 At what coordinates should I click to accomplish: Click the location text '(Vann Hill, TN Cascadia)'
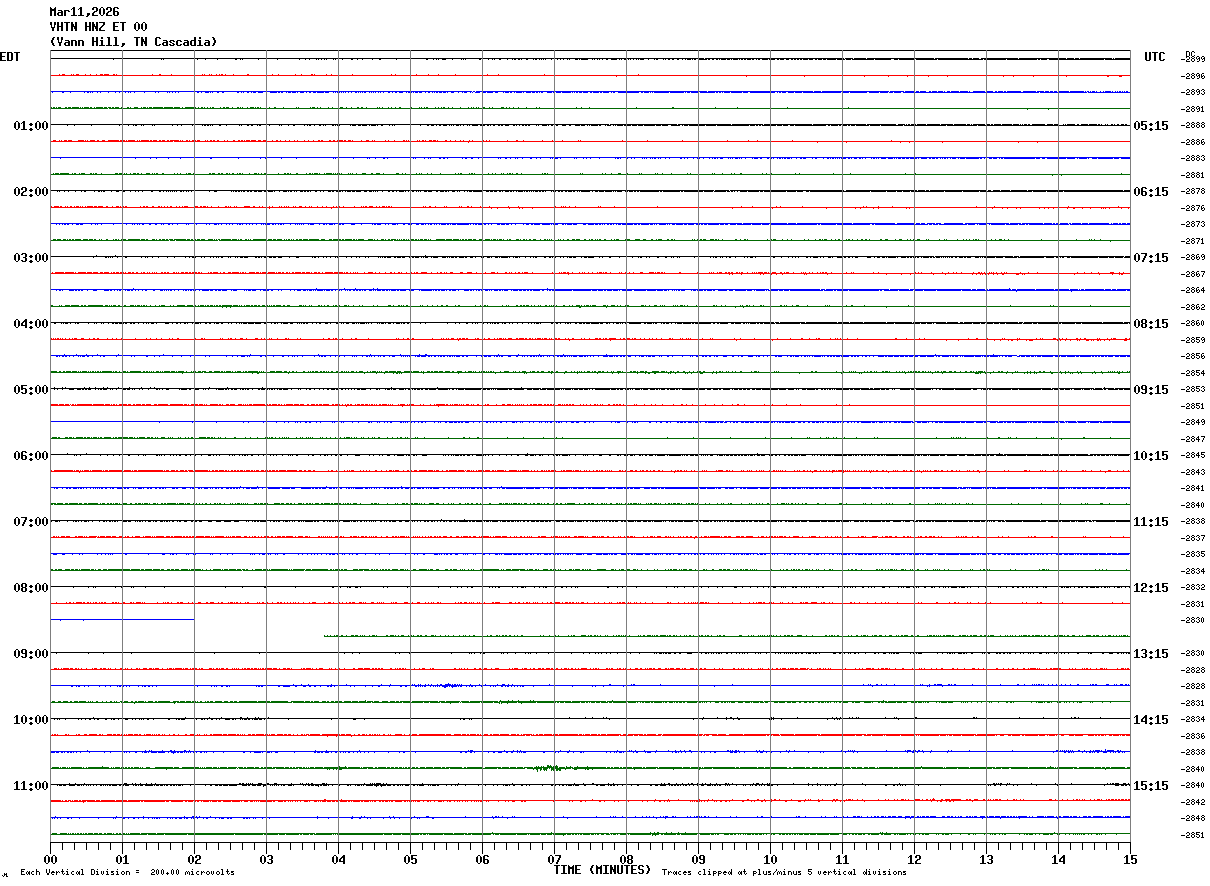133,42
